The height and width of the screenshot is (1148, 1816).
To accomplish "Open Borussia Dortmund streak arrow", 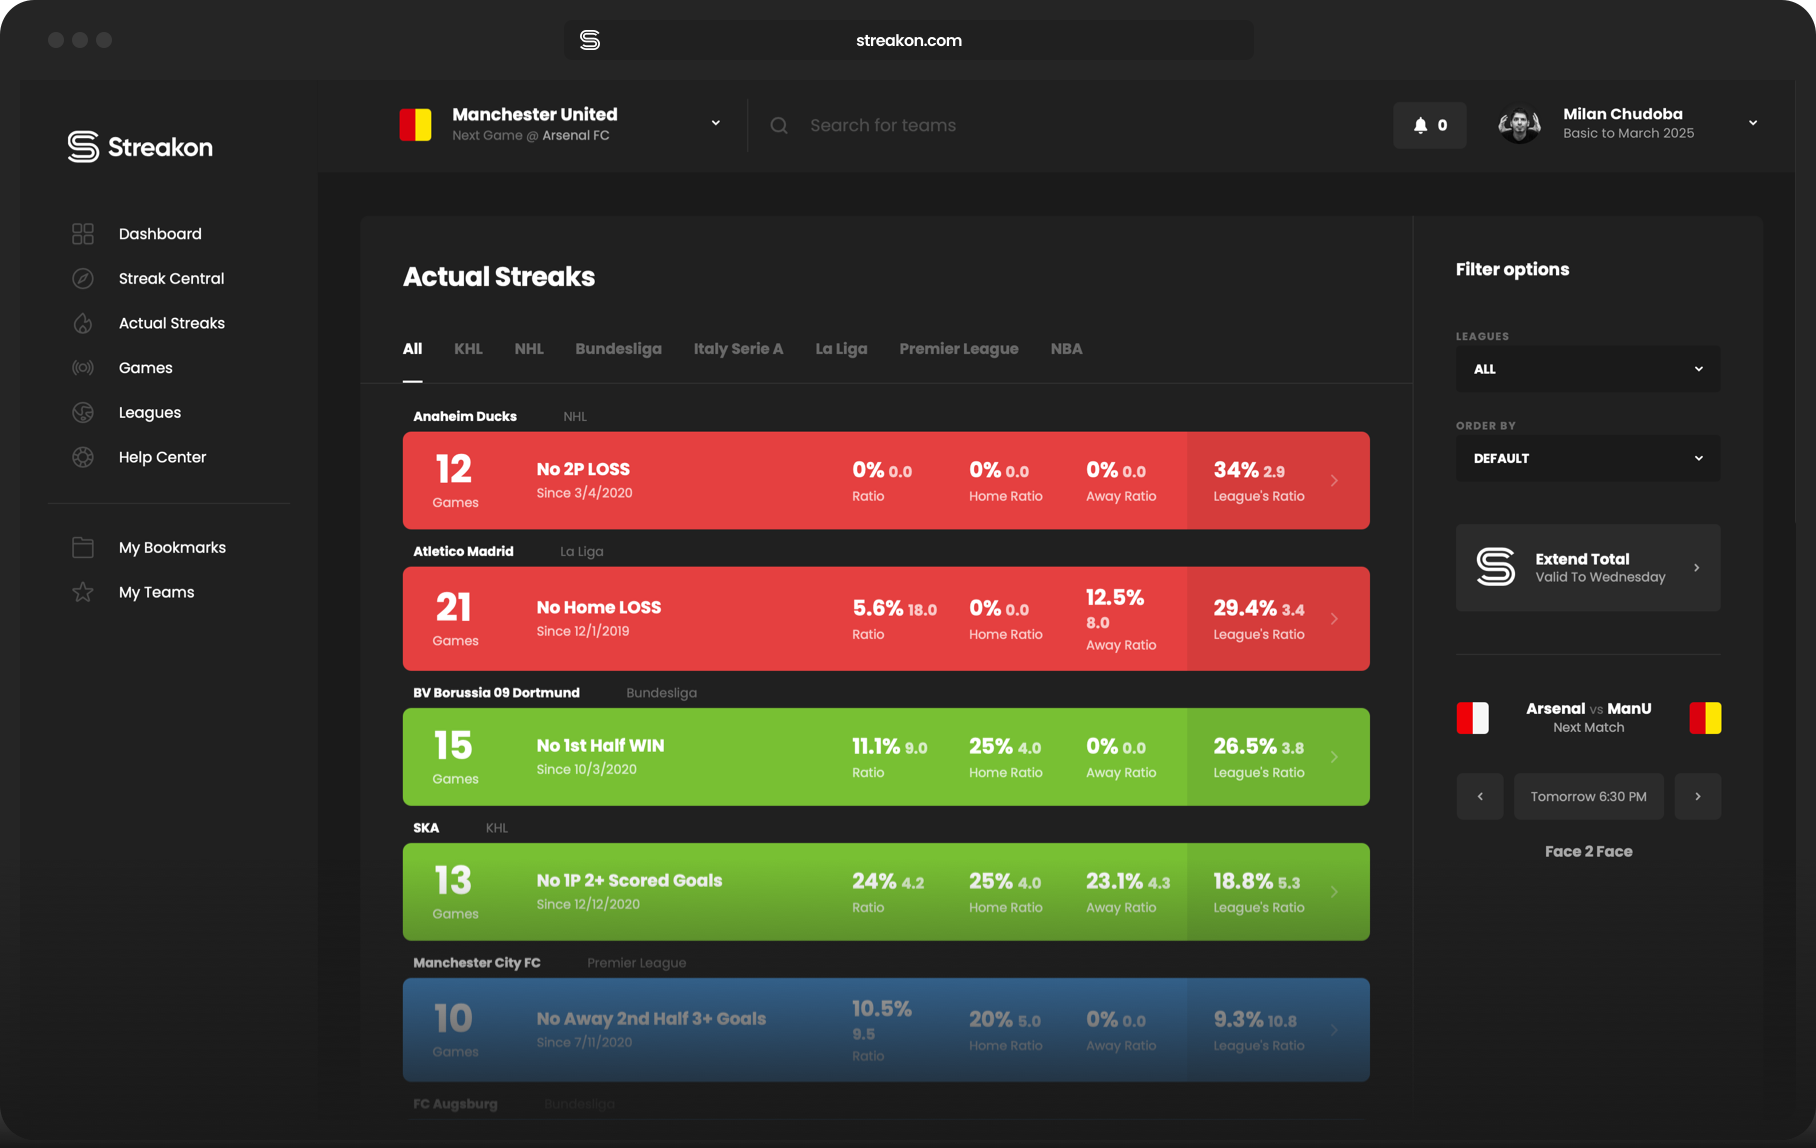I will 1334,757.
